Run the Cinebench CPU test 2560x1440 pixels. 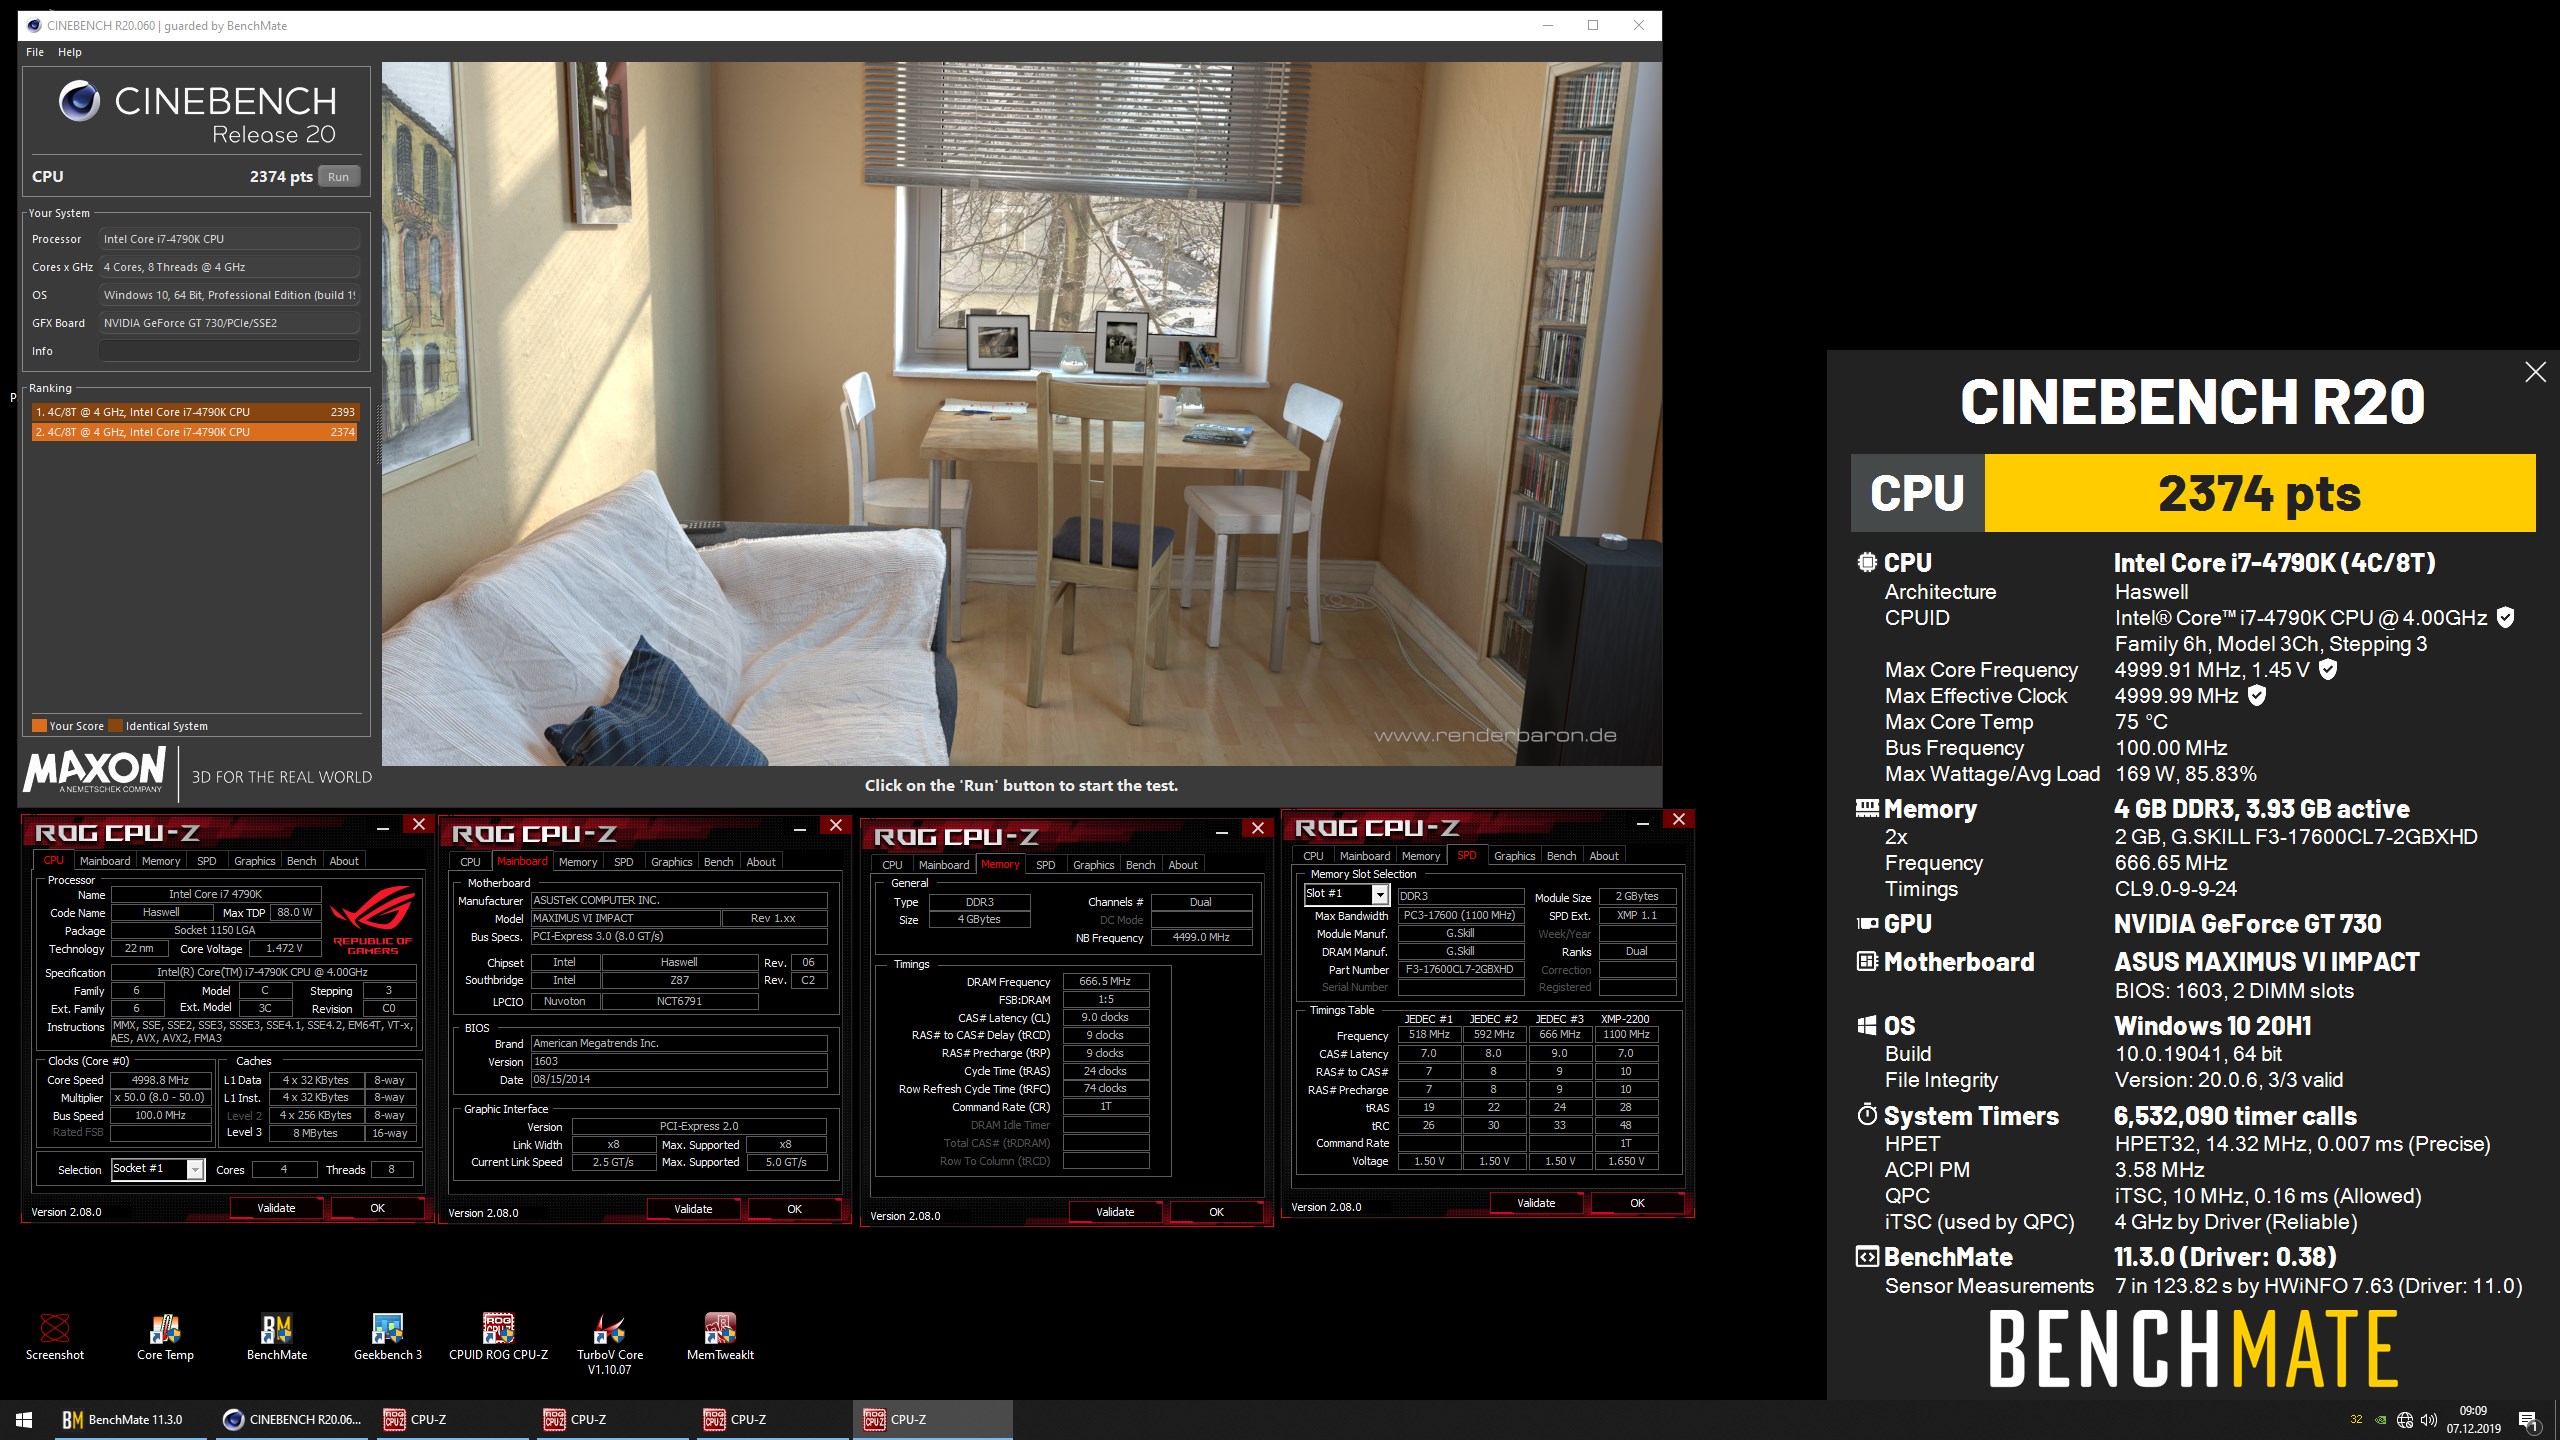339,177
